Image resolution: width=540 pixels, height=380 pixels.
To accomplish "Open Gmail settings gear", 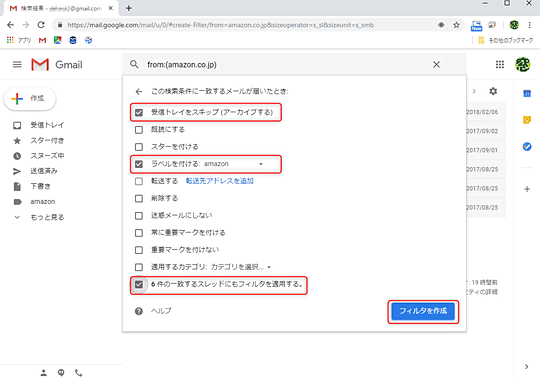I will [x=493, y=91].
